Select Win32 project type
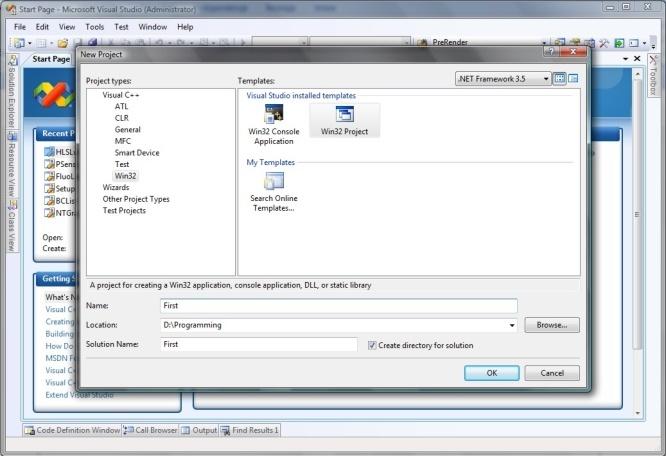This screenshot has width=666, height=456. [125, 176]
